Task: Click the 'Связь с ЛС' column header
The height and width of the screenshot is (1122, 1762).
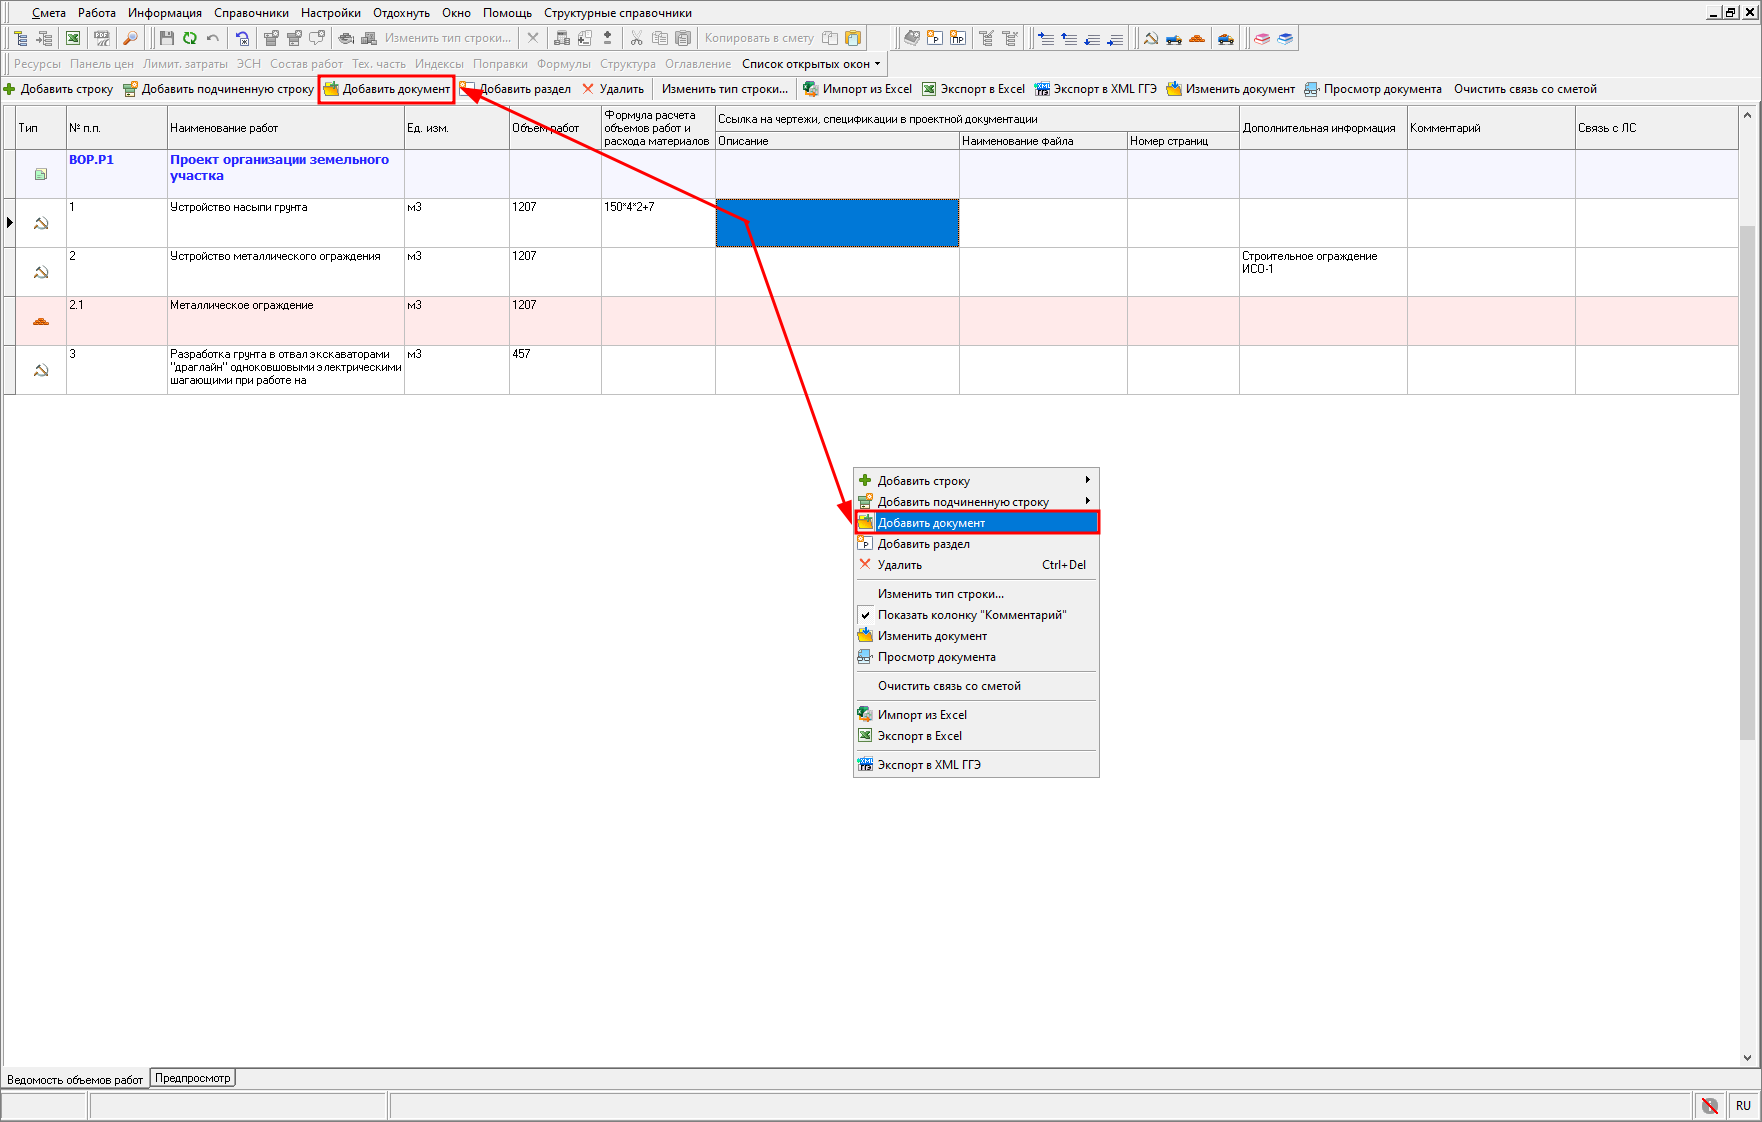Action: click(1656, 128)
